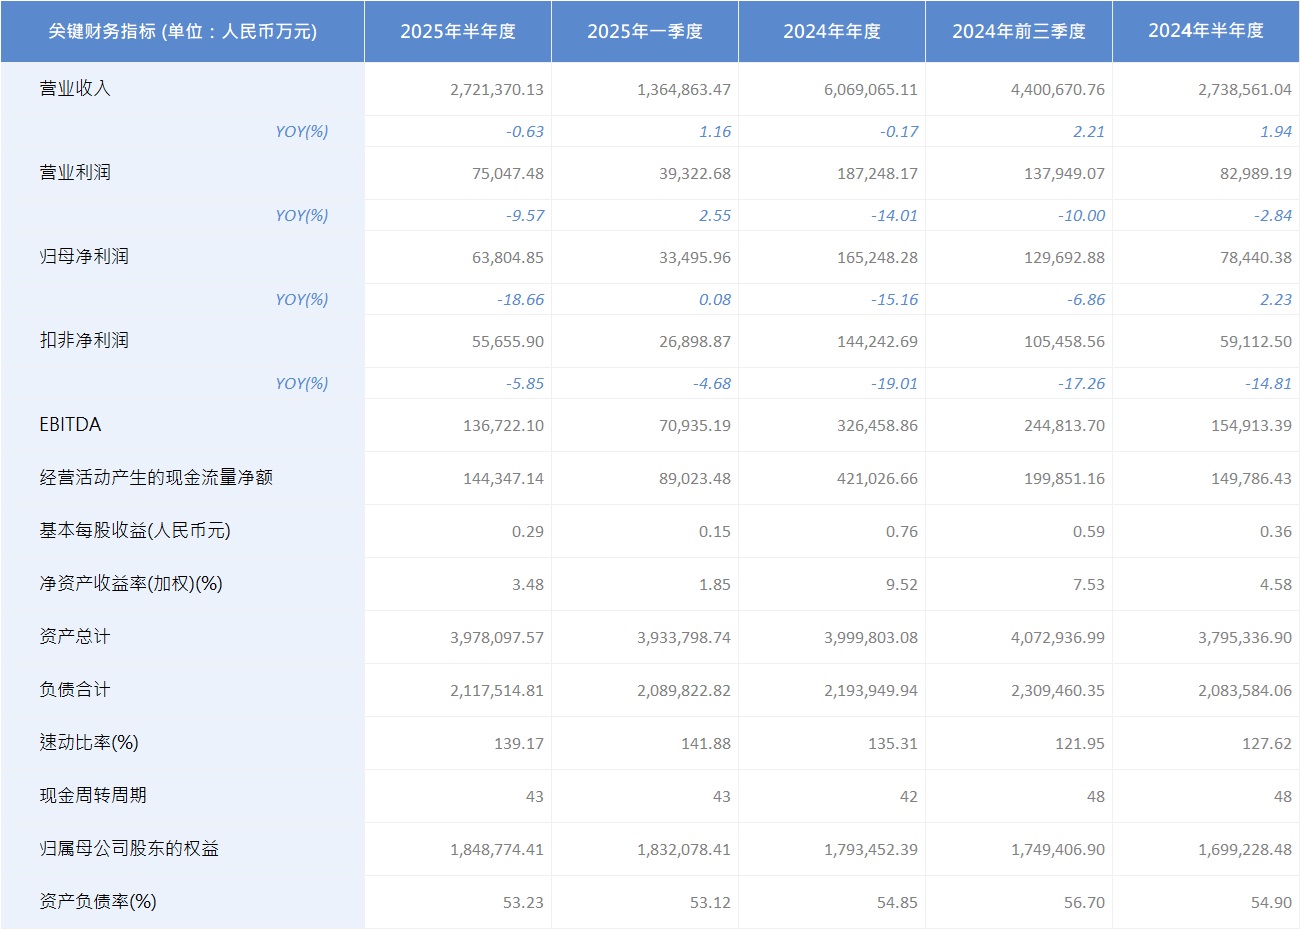Click the 资产负债率 value 56.70
The height and width of the screenshot is (929, 1300).
(1083, 903)
